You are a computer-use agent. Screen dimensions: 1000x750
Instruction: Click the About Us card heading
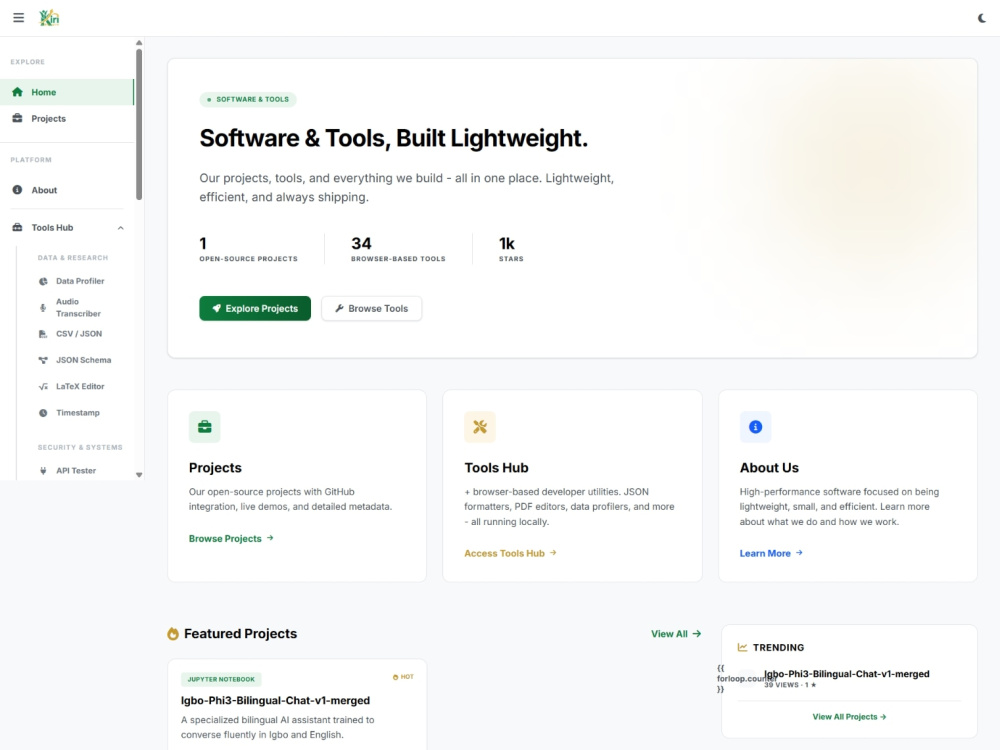769,467
